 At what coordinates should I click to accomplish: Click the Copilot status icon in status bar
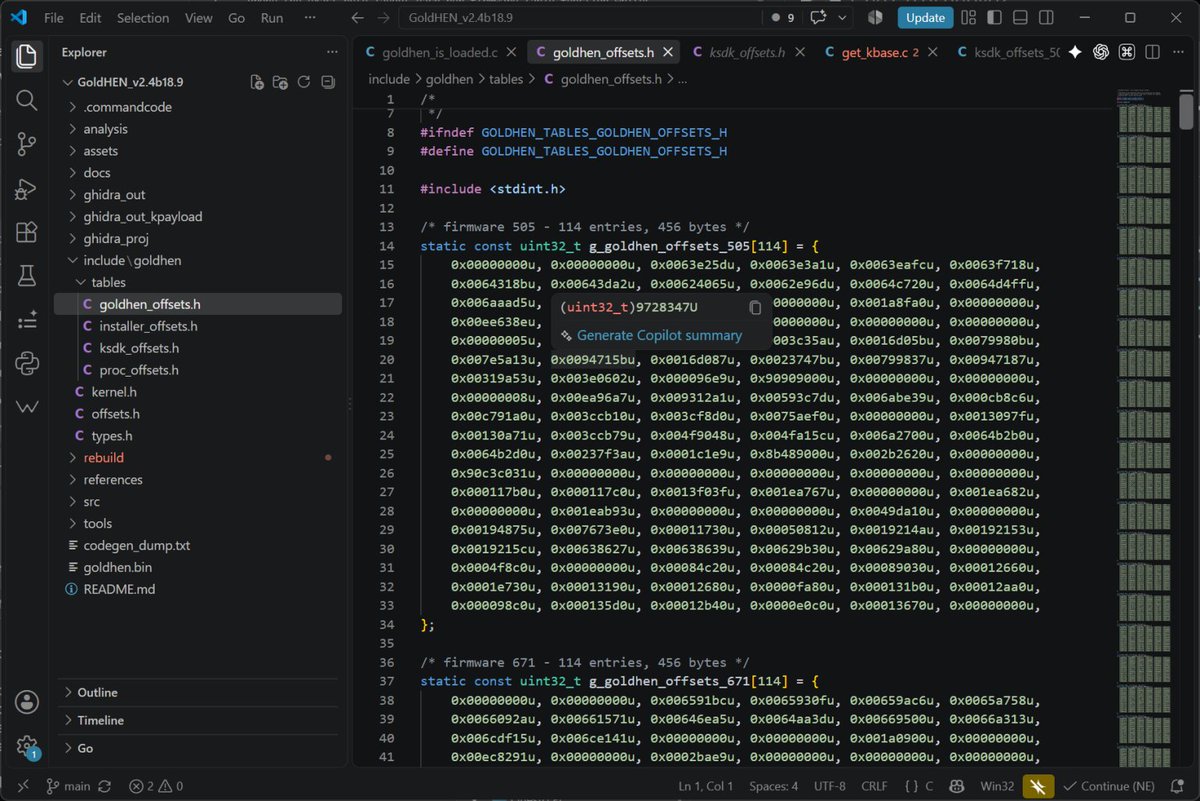click(955, 786)
